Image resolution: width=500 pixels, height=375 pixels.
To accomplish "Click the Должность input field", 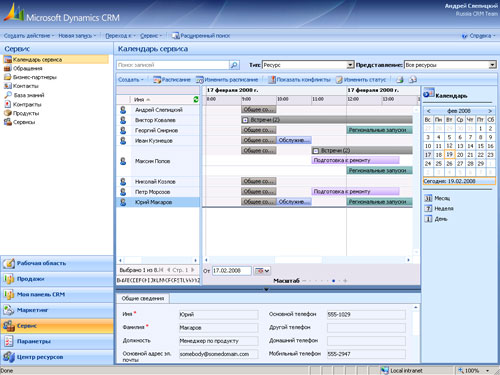I will [x=219, y=341].
